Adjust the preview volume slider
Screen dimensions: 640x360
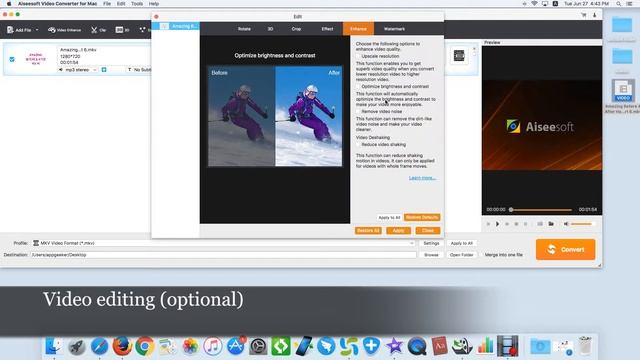(582, 224)
